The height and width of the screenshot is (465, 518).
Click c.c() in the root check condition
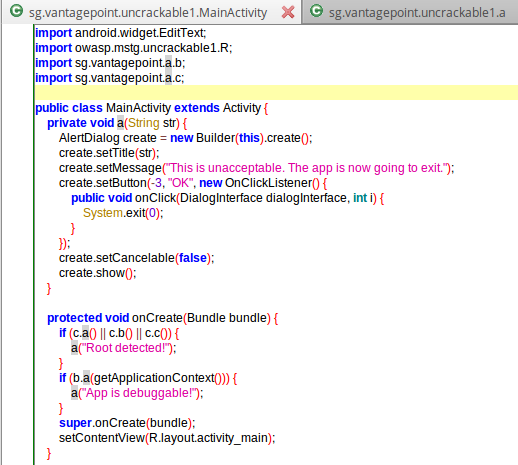point(156,333)
